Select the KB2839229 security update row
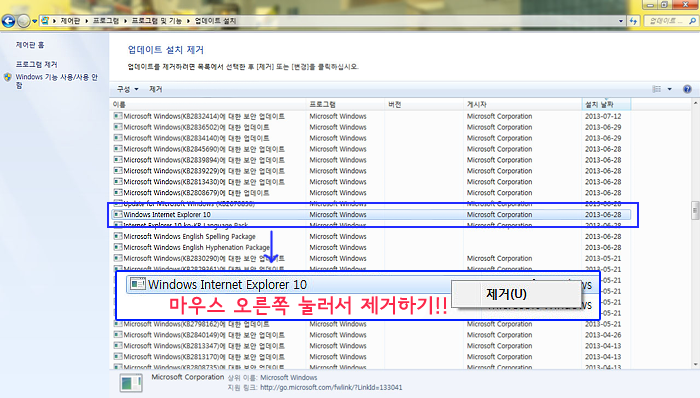Viewport: 700px width, 398px height. [x=371, y=171]
